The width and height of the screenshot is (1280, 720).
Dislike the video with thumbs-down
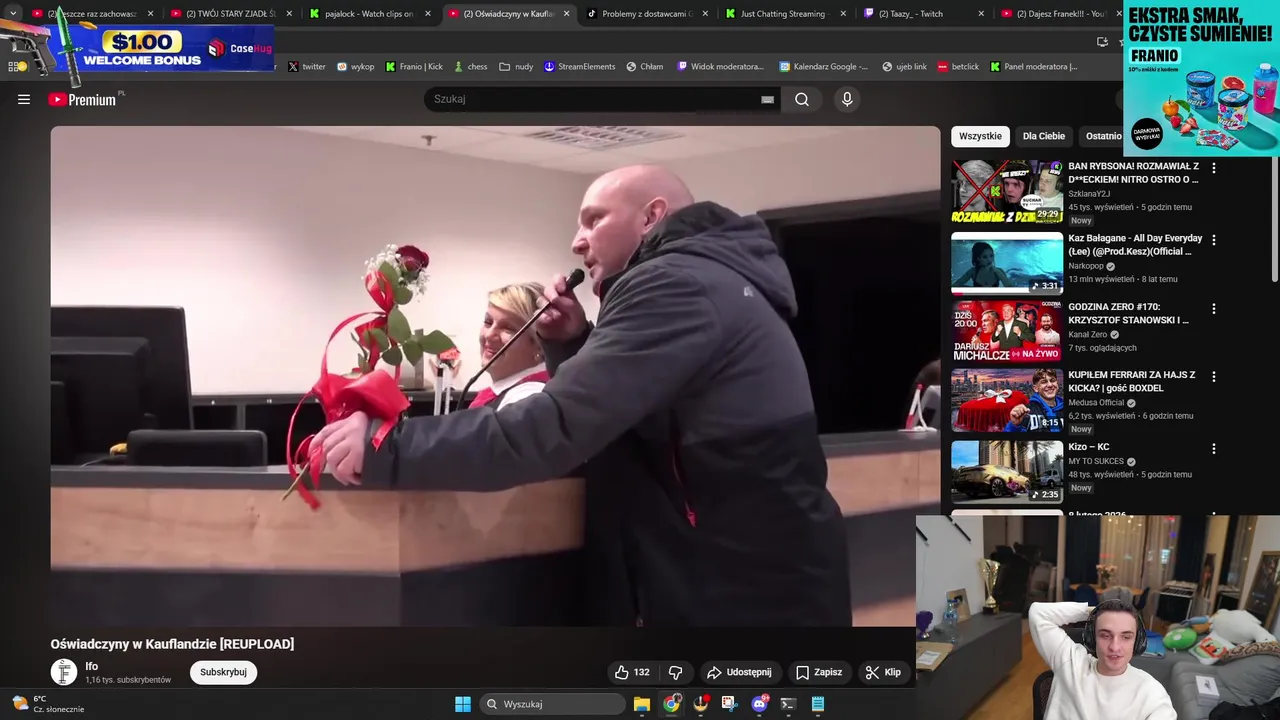point(675,672)
